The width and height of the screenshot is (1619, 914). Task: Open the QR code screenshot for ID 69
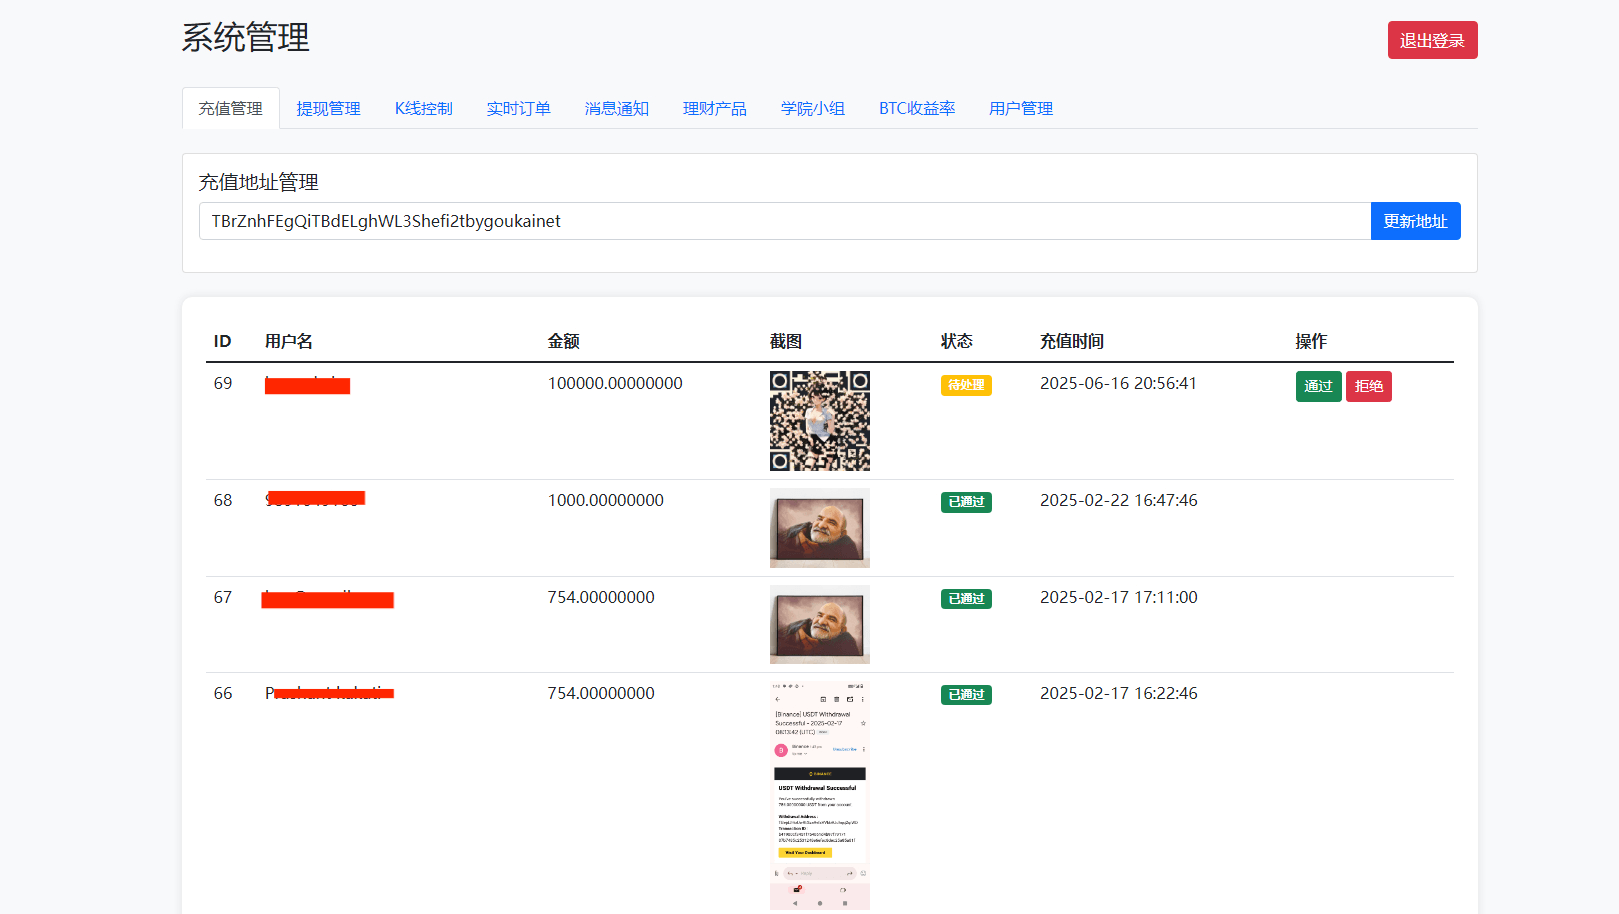(x=819, y=421)
